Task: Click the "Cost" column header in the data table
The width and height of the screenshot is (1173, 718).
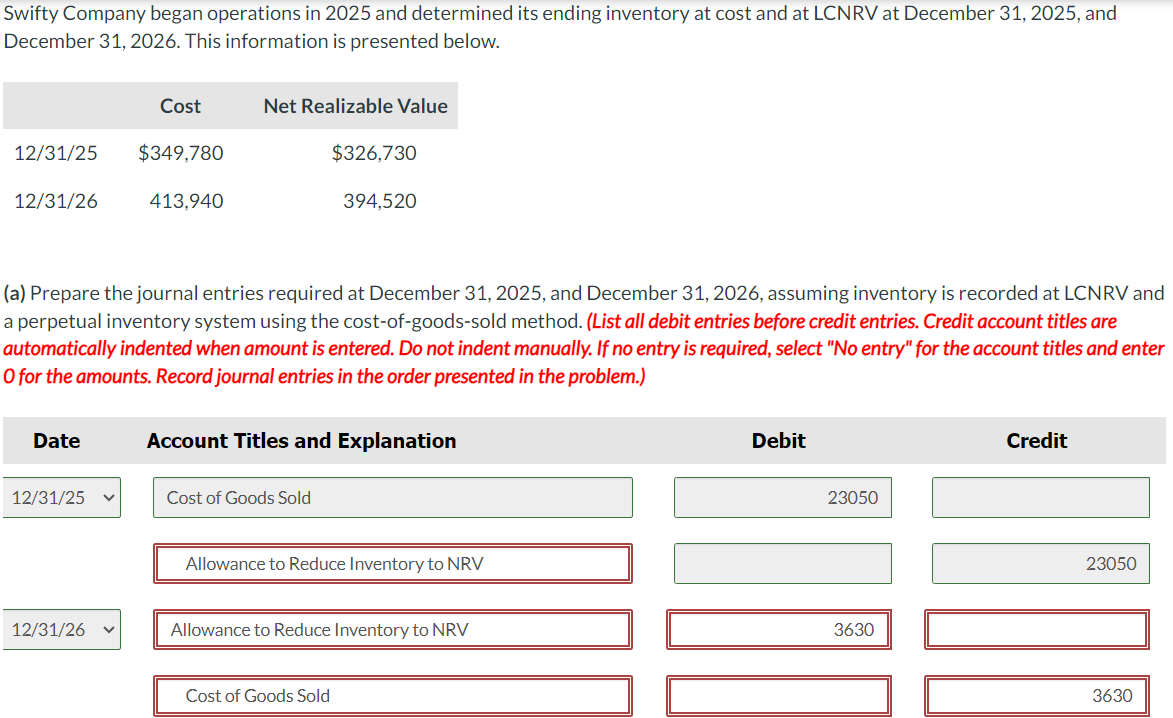Action: click(x=180, y=105)
